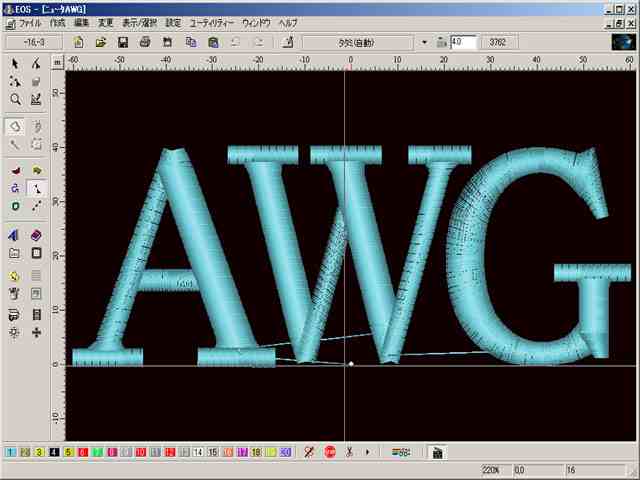Viewport: 640px width, 480px height.
Task: Click the scissors trim icon
Action: coord(349,452)
